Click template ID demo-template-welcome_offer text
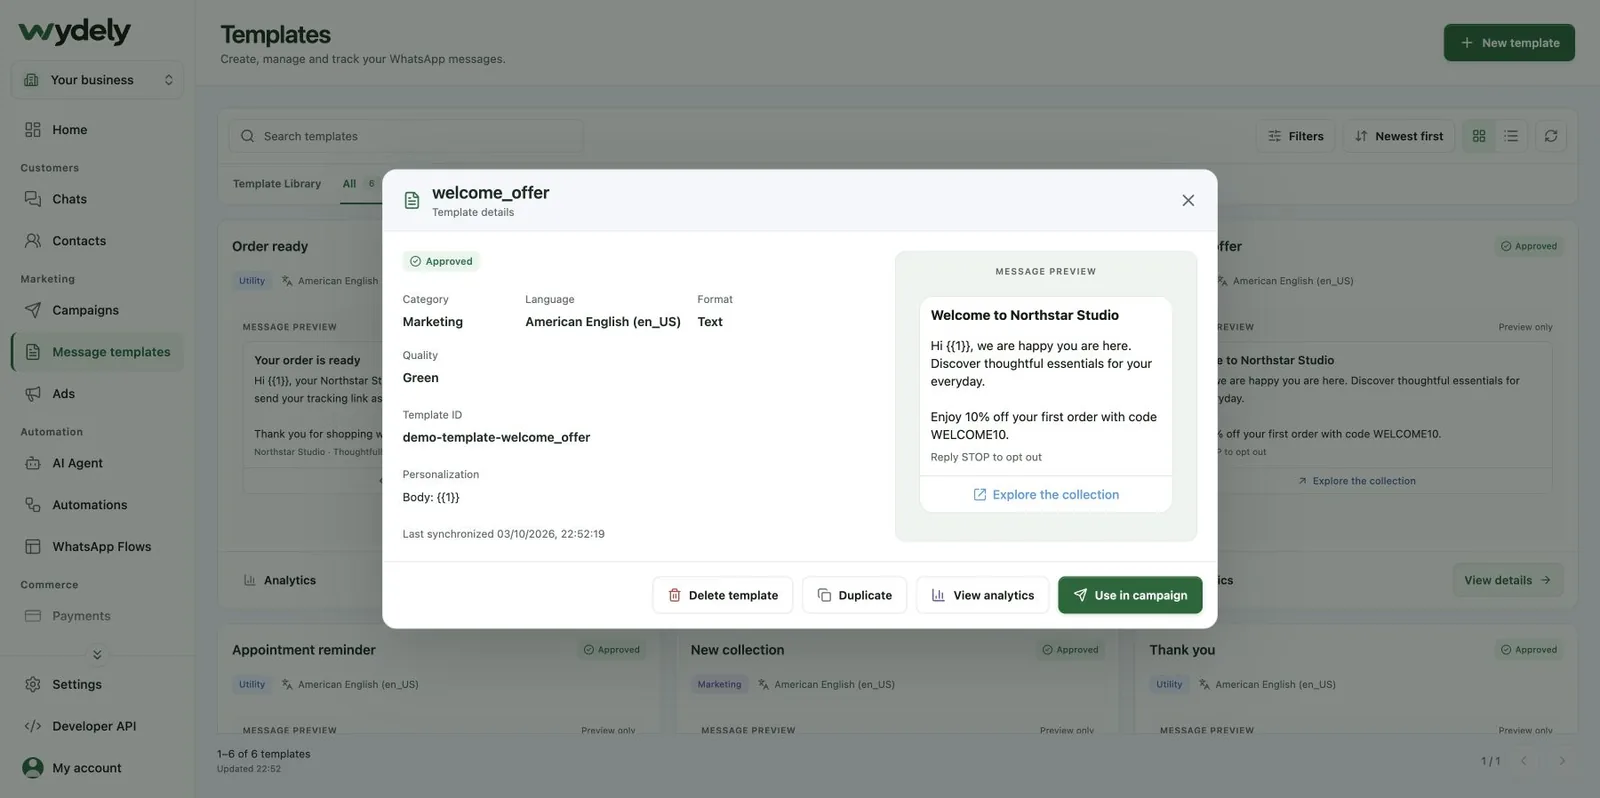The width and height of the screenshot is (1600, 798). point(496,437)
